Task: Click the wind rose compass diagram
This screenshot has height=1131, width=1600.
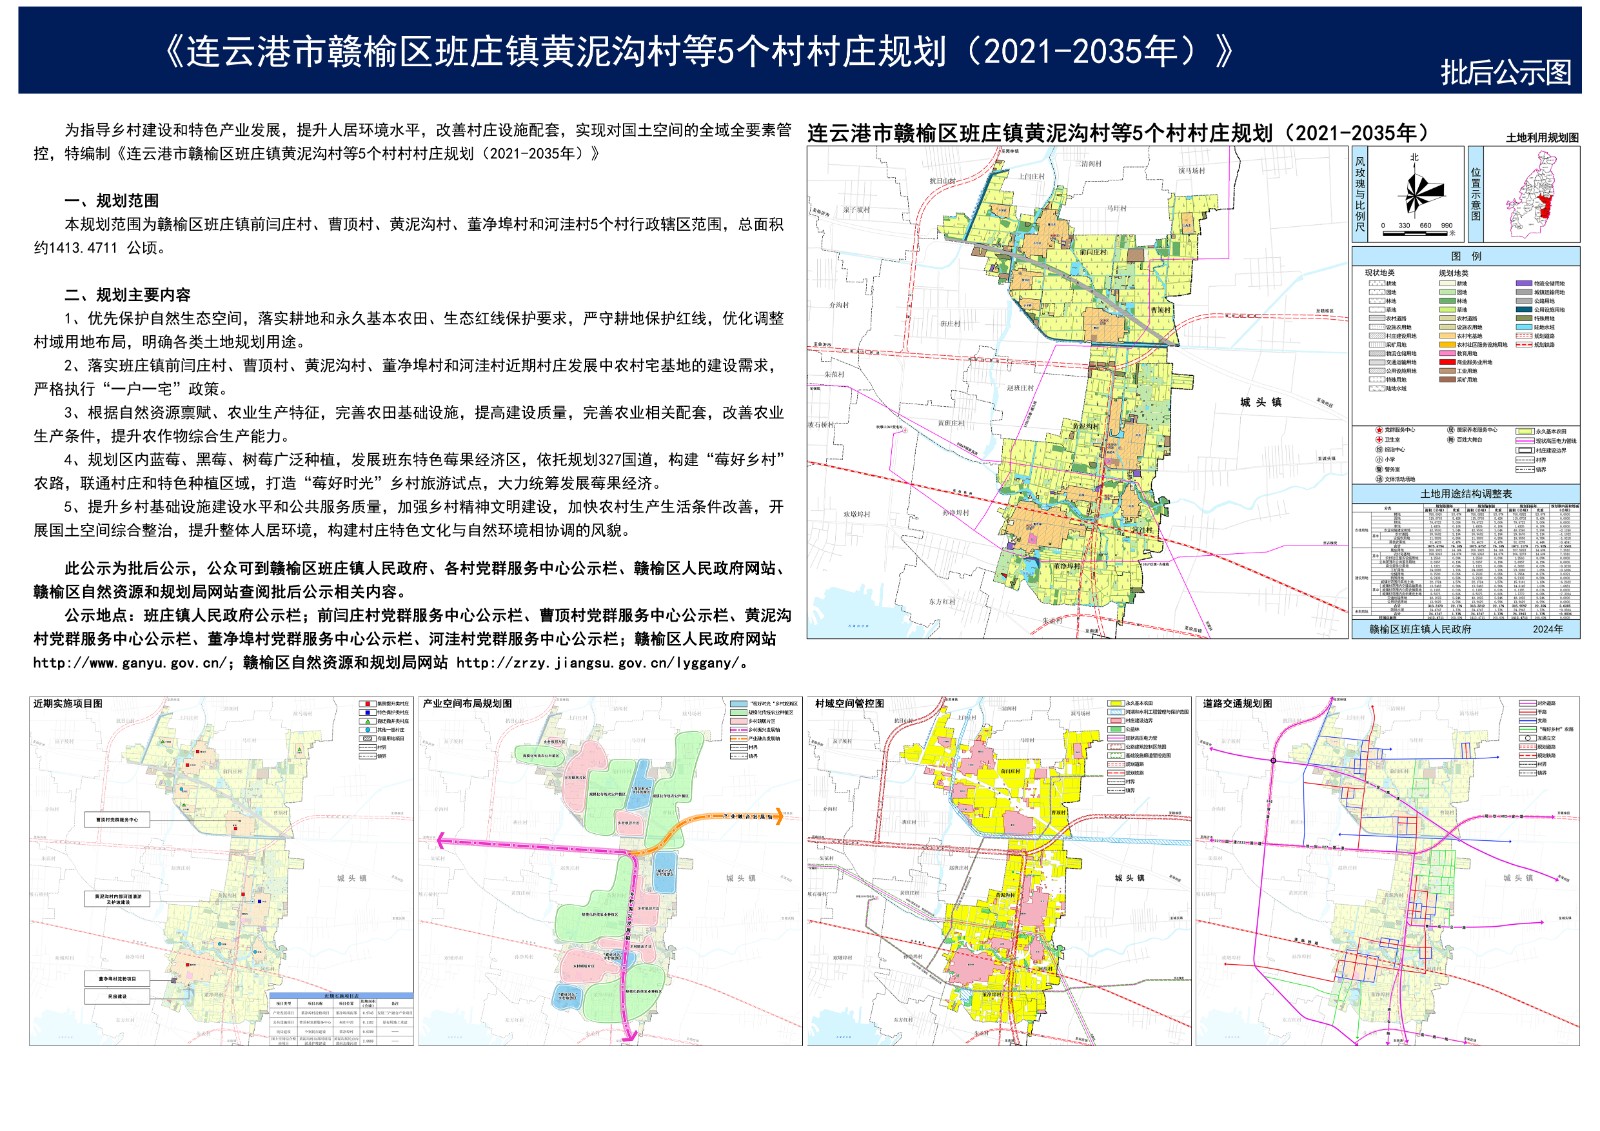Action: click(x=1416, y=194)
